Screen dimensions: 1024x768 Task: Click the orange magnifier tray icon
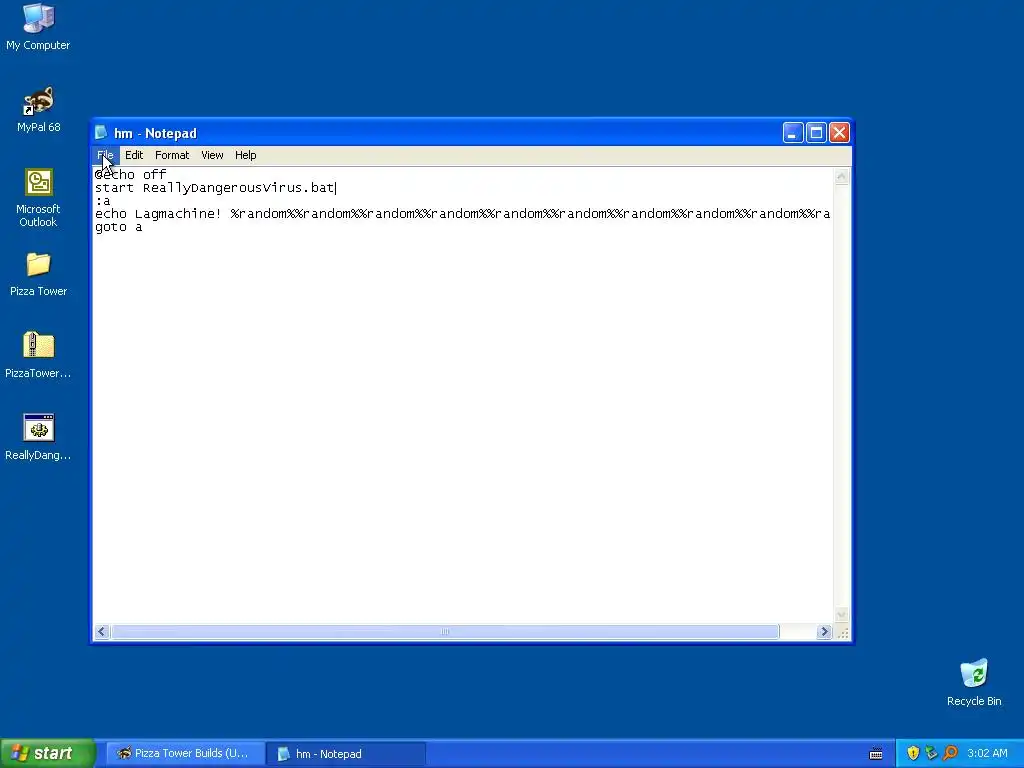(x=950, y=753)
